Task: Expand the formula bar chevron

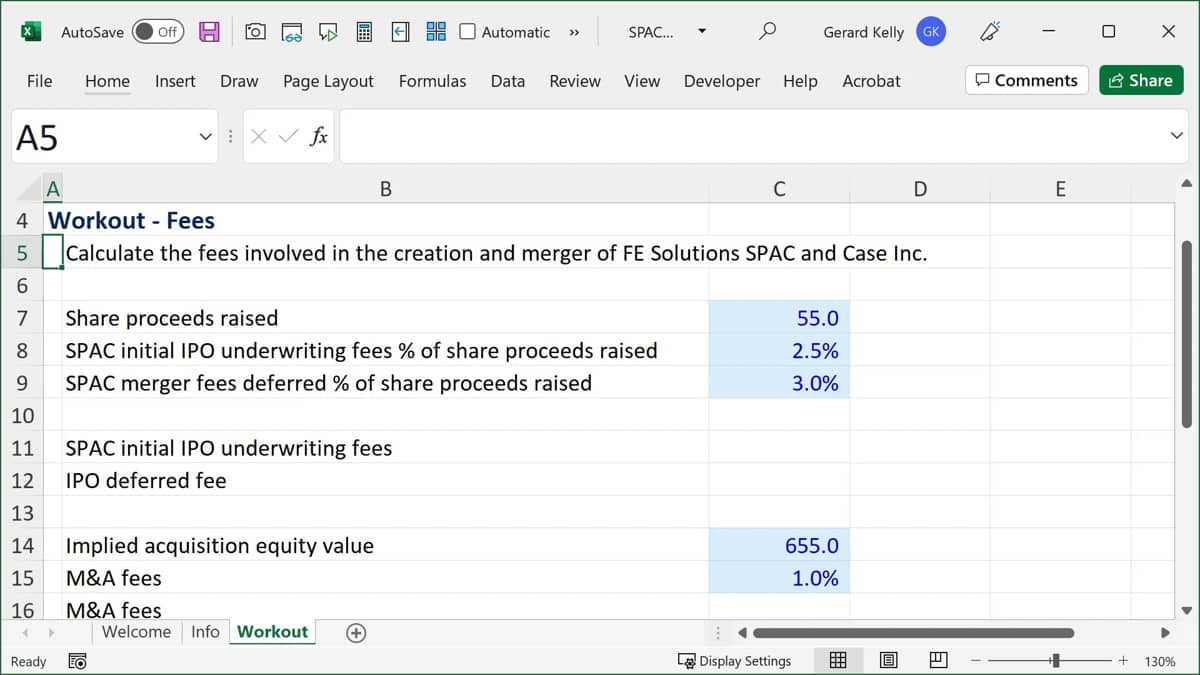Action: tap(1176, 137)
